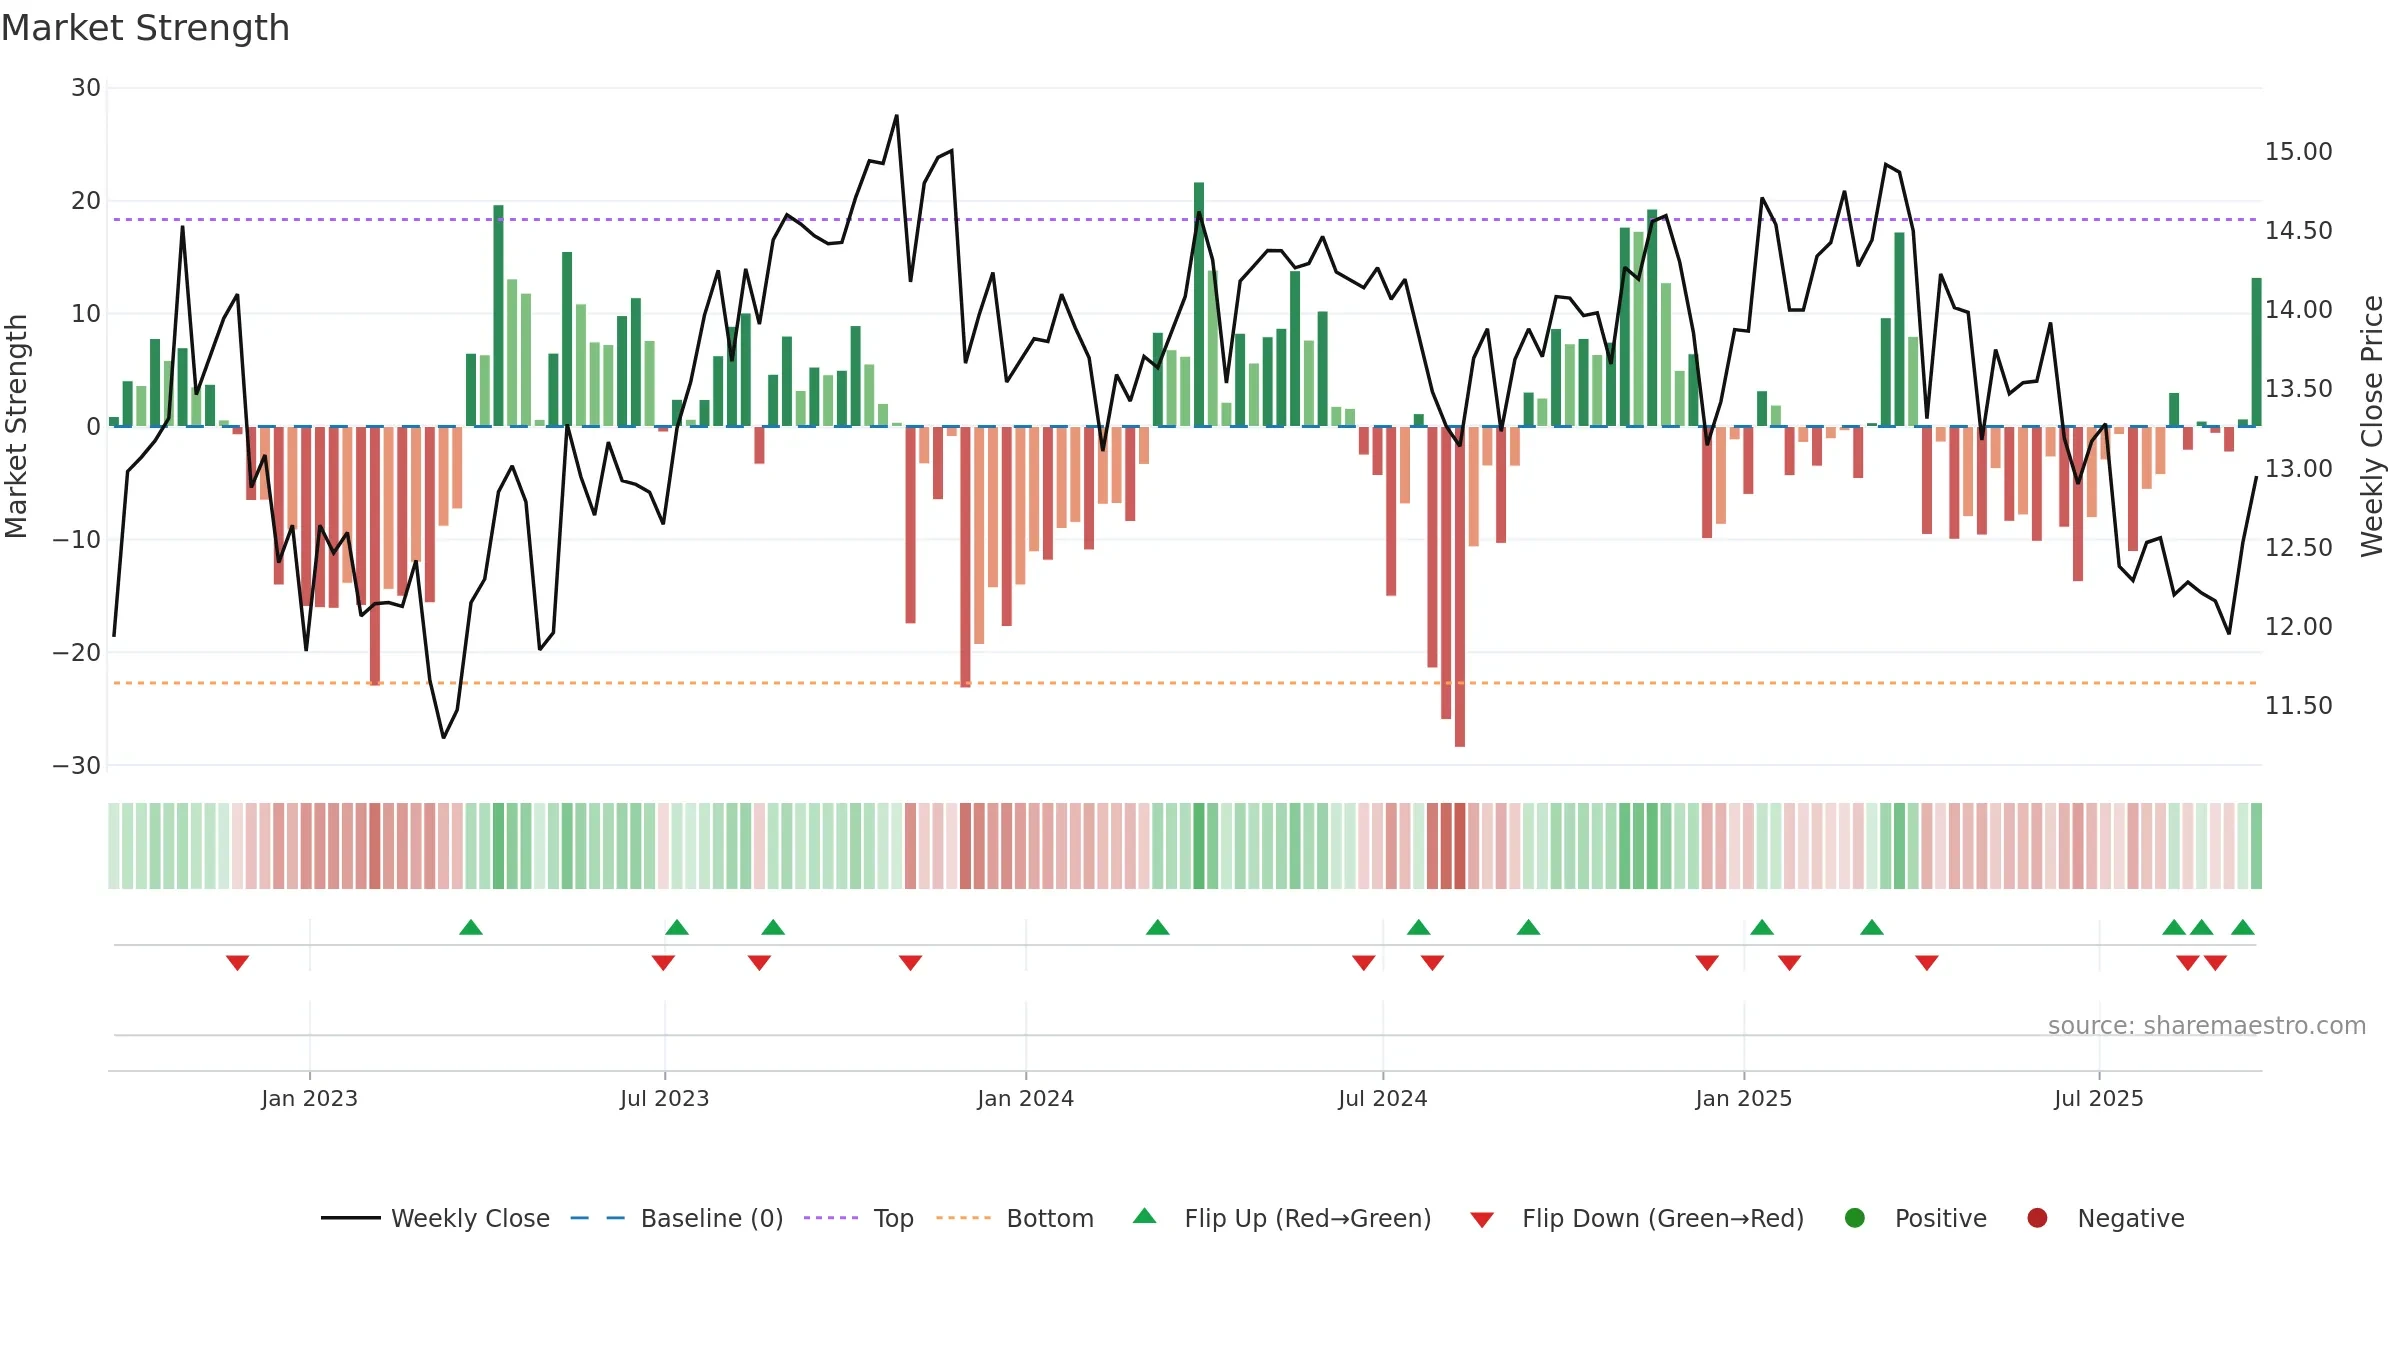Select the earliest flip-down marker before Jan 2023
2400x1350 pixels.
tap(237, 963)
